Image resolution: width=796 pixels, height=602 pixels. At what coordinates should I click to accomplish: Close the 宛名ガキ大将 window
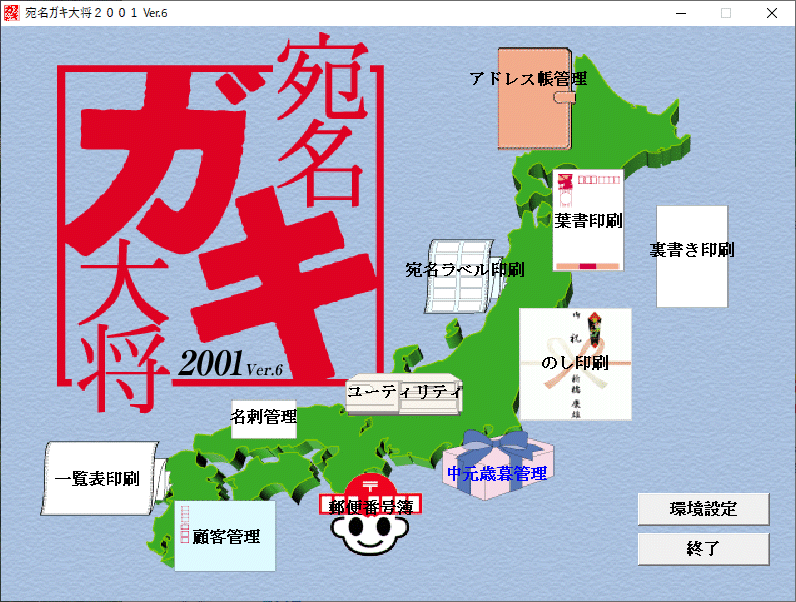click(772, 13)
